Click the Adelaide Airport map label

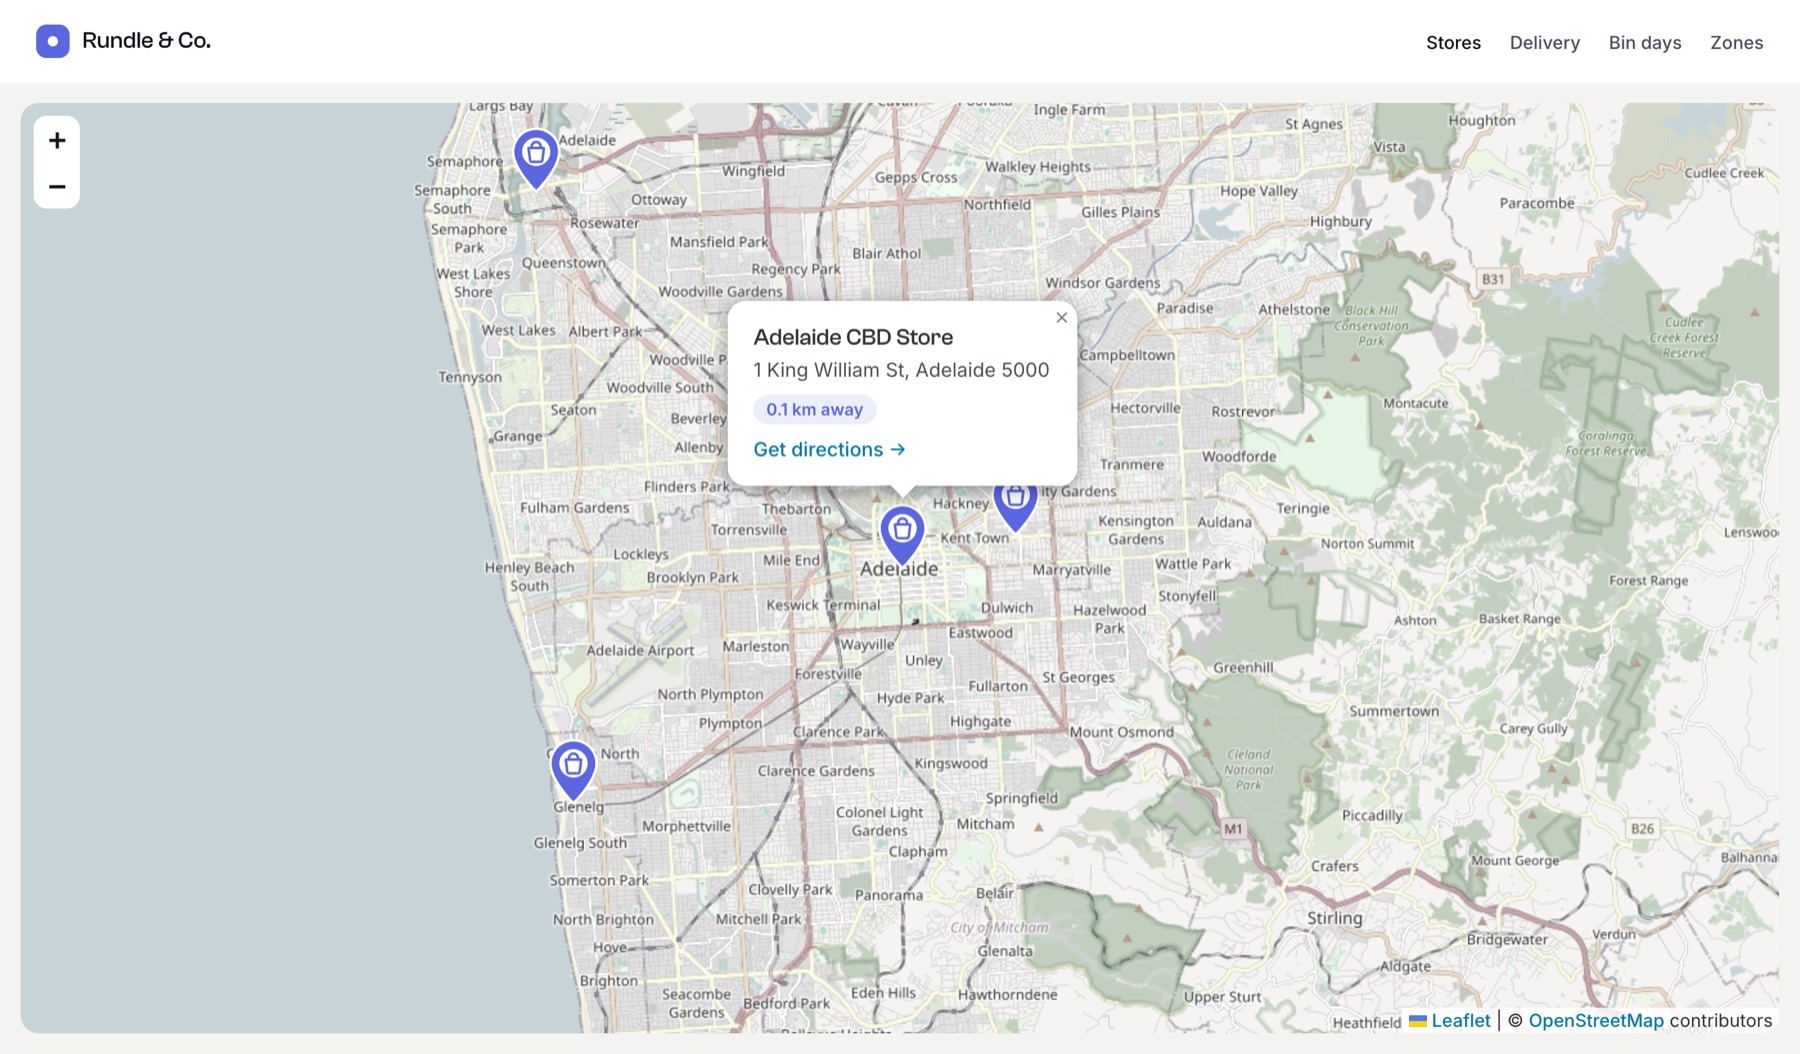[x=640, y=650]
